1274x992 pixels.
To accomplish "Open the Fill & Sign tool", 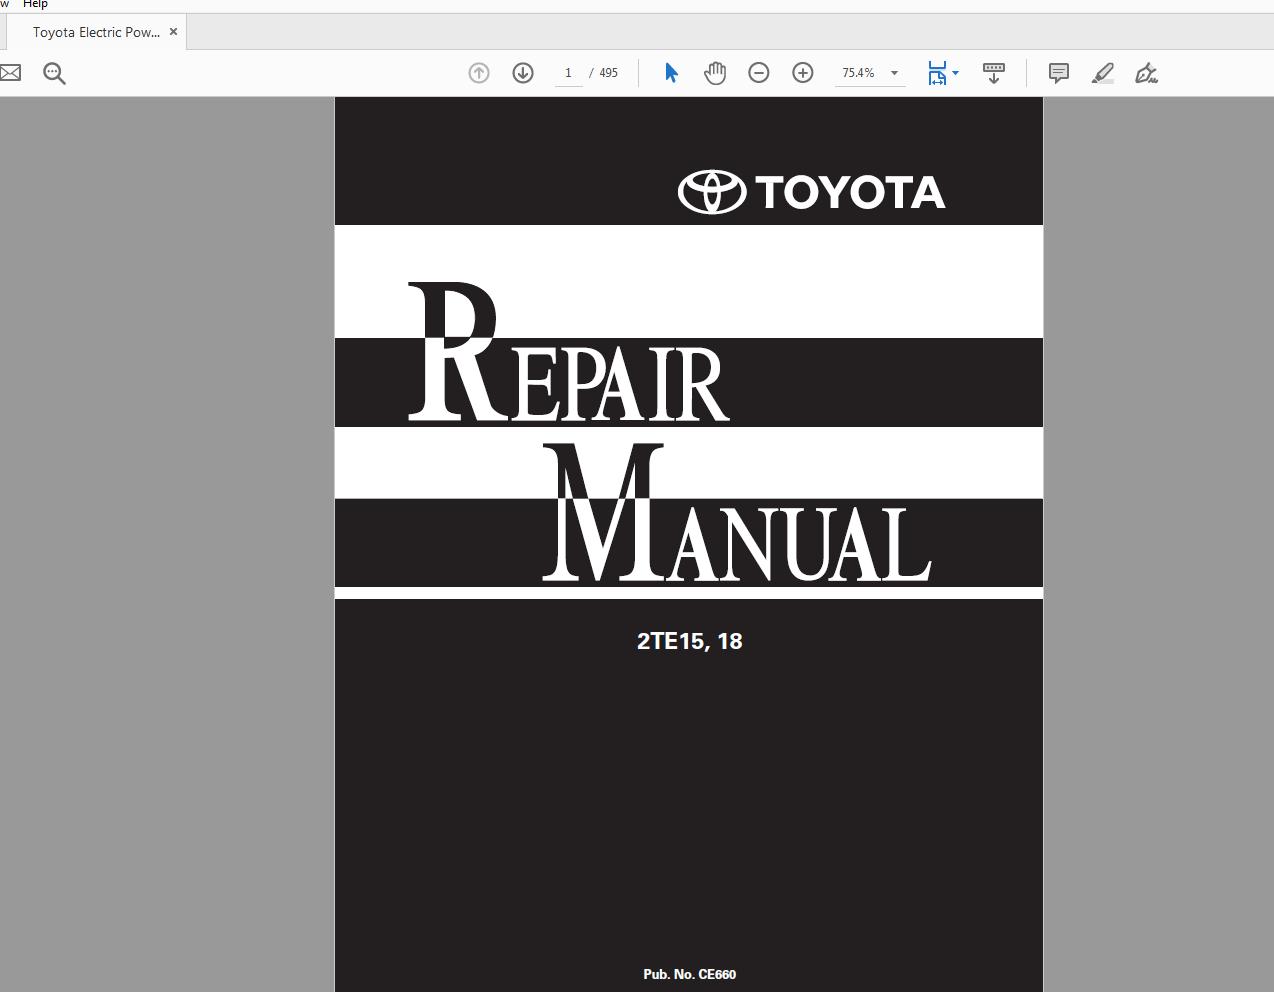I will 1146,72.
